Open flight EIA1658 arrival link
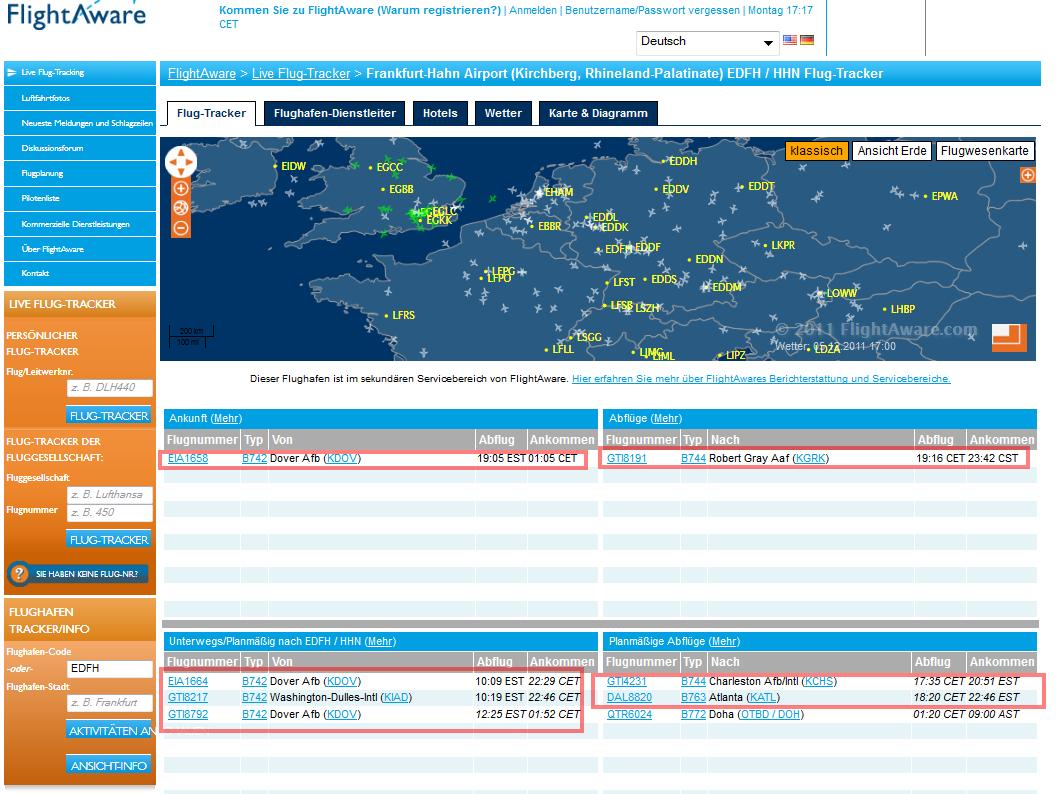Image resolution: width=1060 pixels, height=794 pixels. point(188,459)
